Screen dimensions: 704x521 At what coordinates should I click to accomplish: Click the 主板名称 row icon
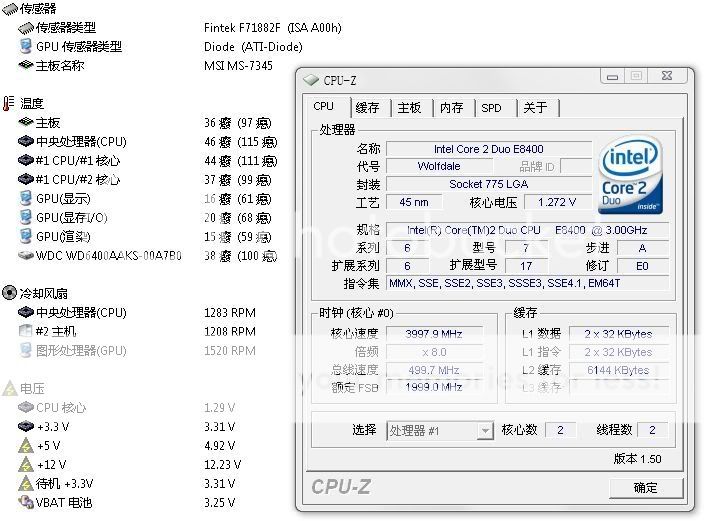tap(26, 65)
